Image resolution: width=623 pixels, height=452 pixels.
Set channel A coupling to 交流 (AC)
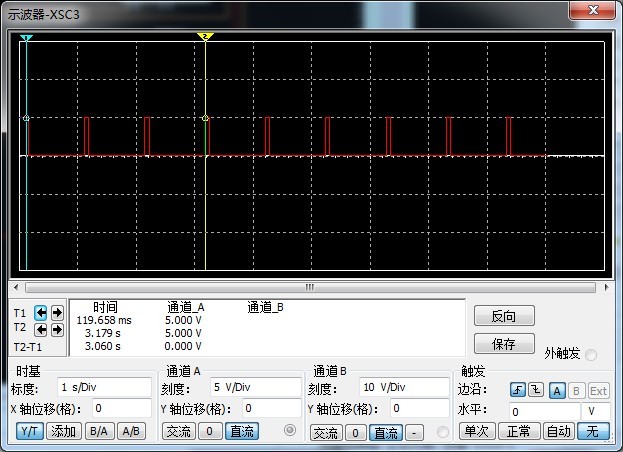pos(179,431)
